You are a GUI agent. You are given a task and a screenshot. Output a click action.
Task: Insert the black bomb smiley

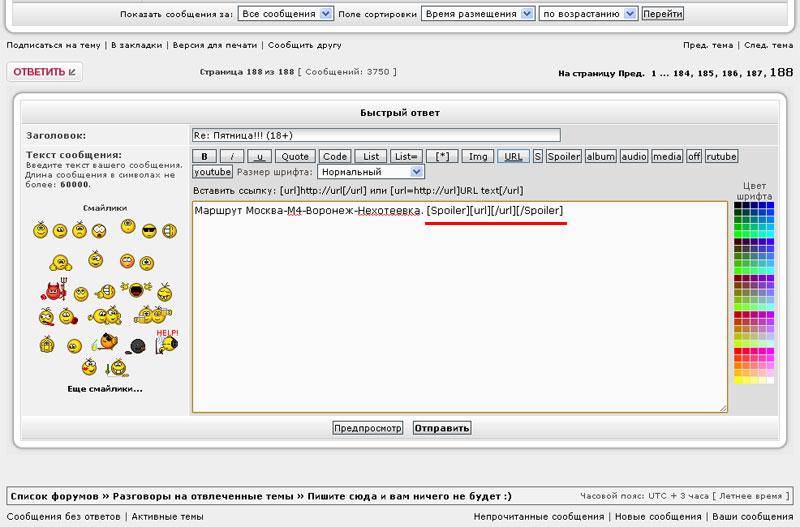click(138, 346)
